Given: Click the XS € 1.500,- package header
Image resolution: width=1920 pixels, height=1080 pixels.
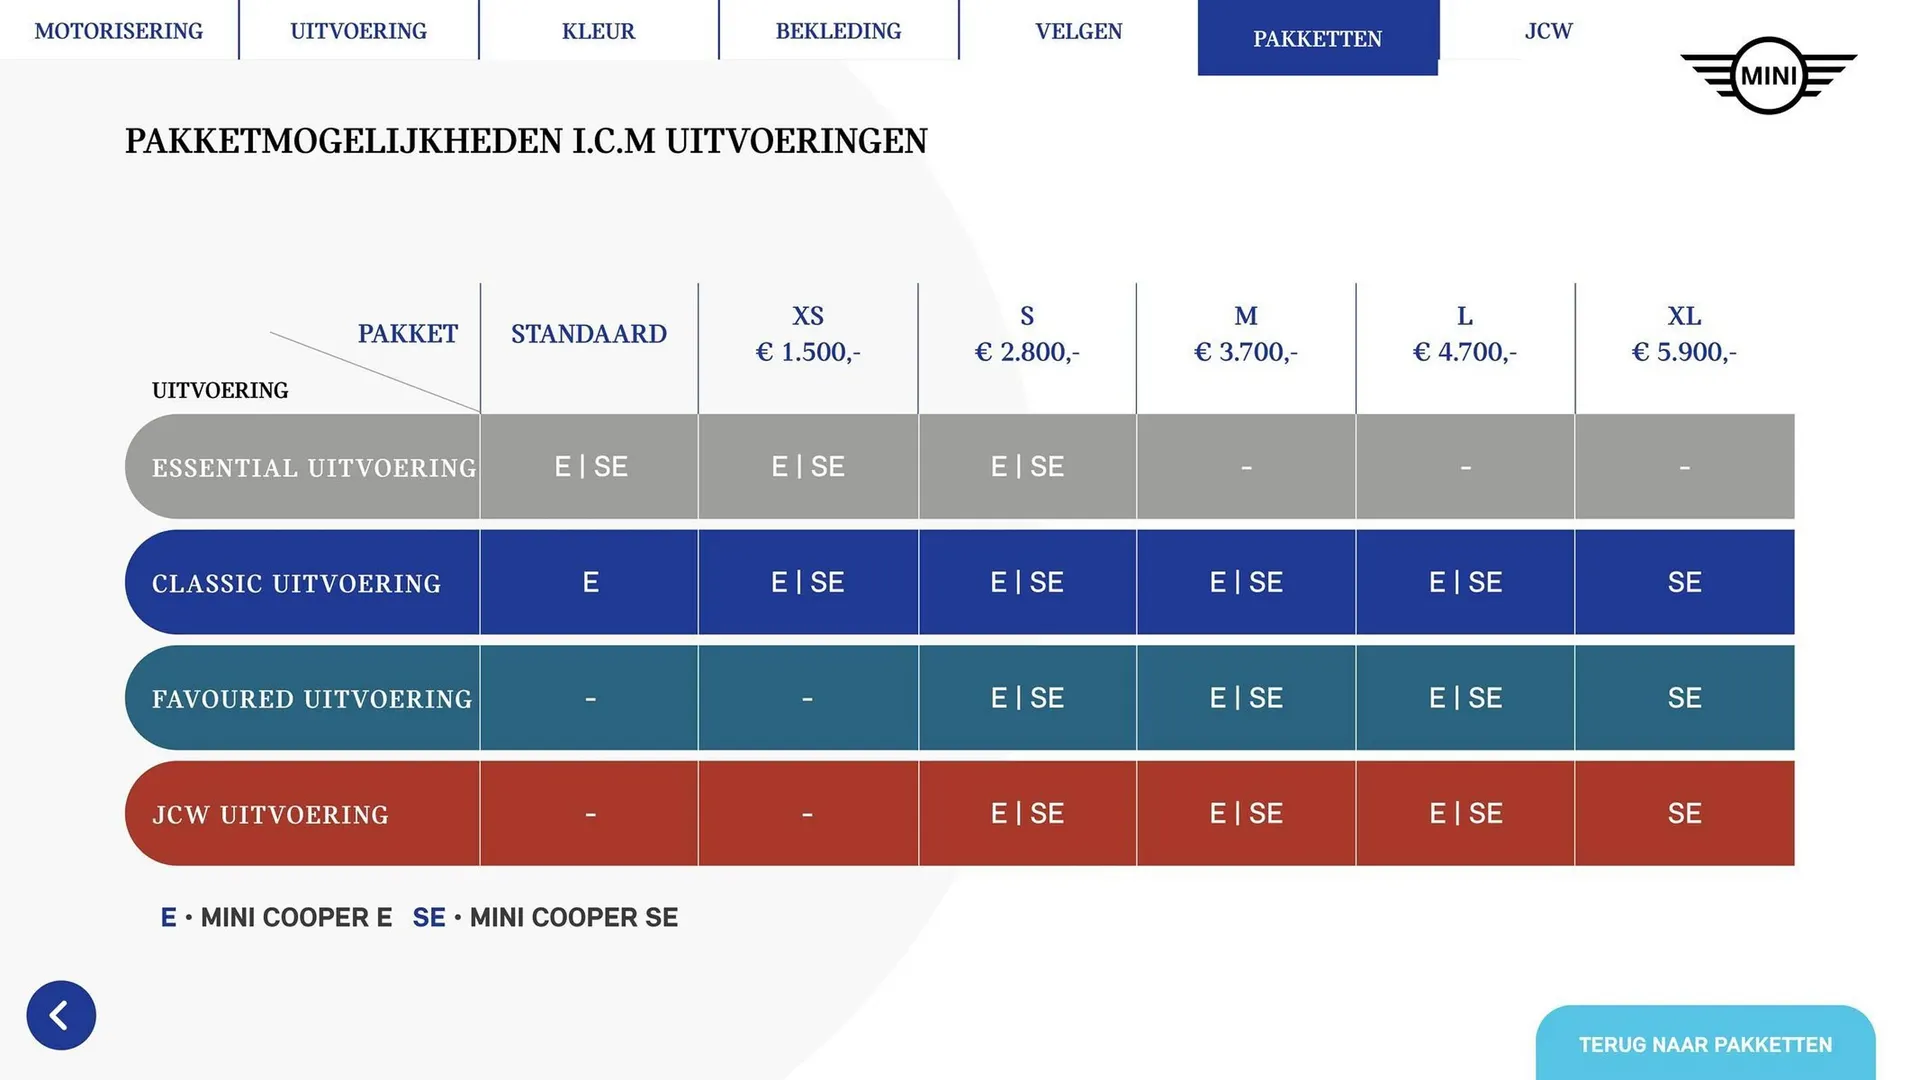Looking at the screenshot, I should [x=807, y=334].
